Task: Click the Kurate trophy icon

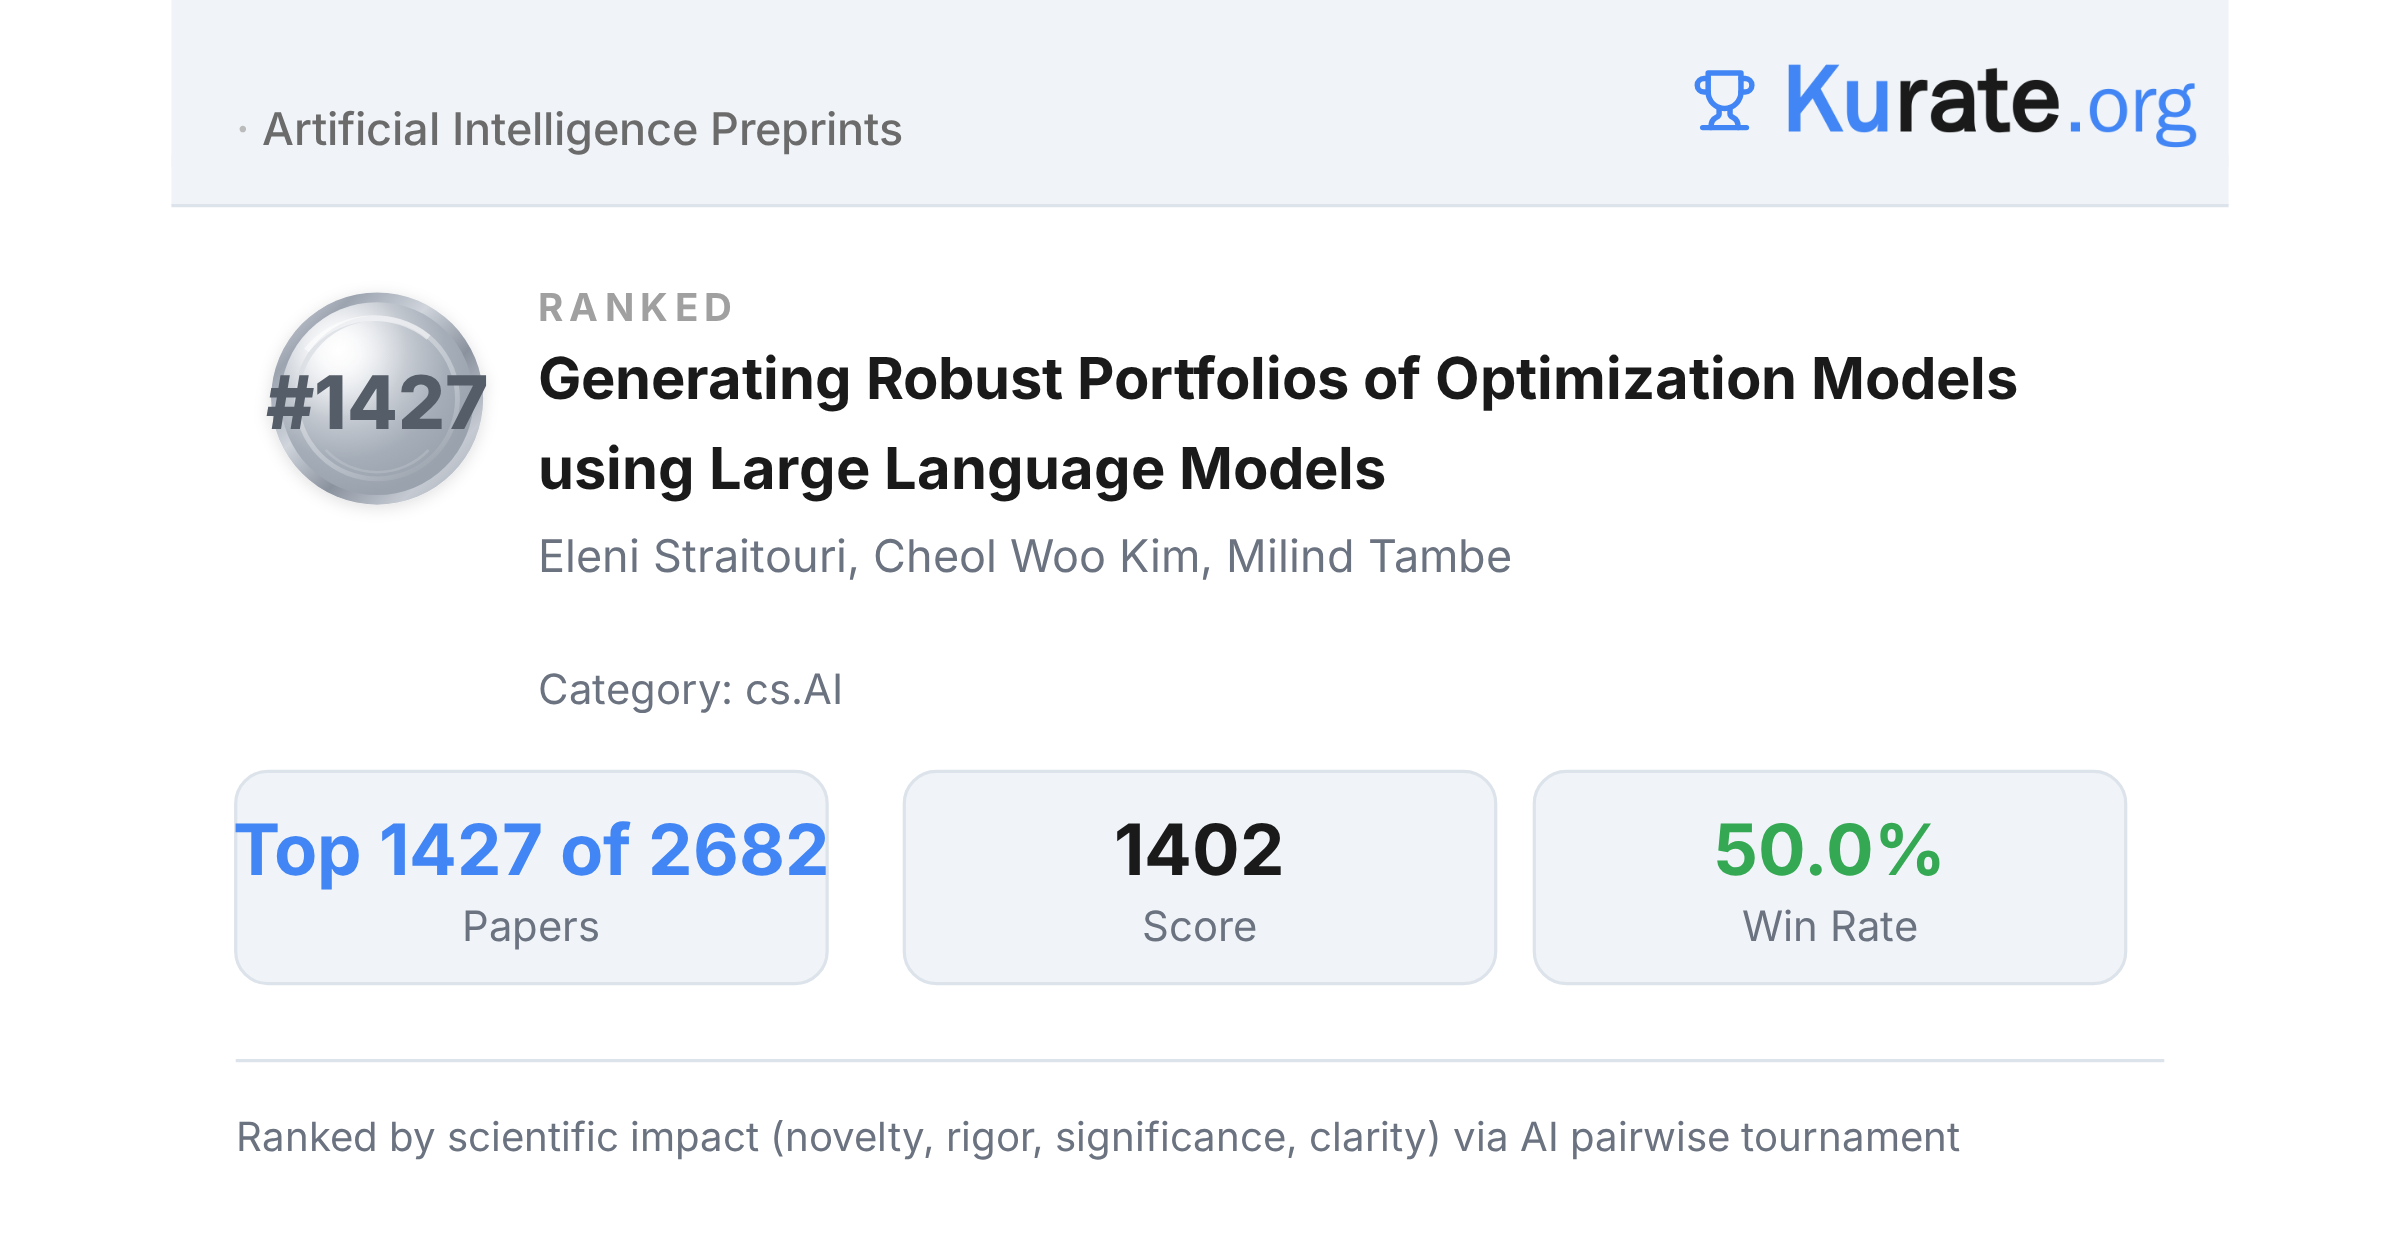Action: coord(1724,101)
